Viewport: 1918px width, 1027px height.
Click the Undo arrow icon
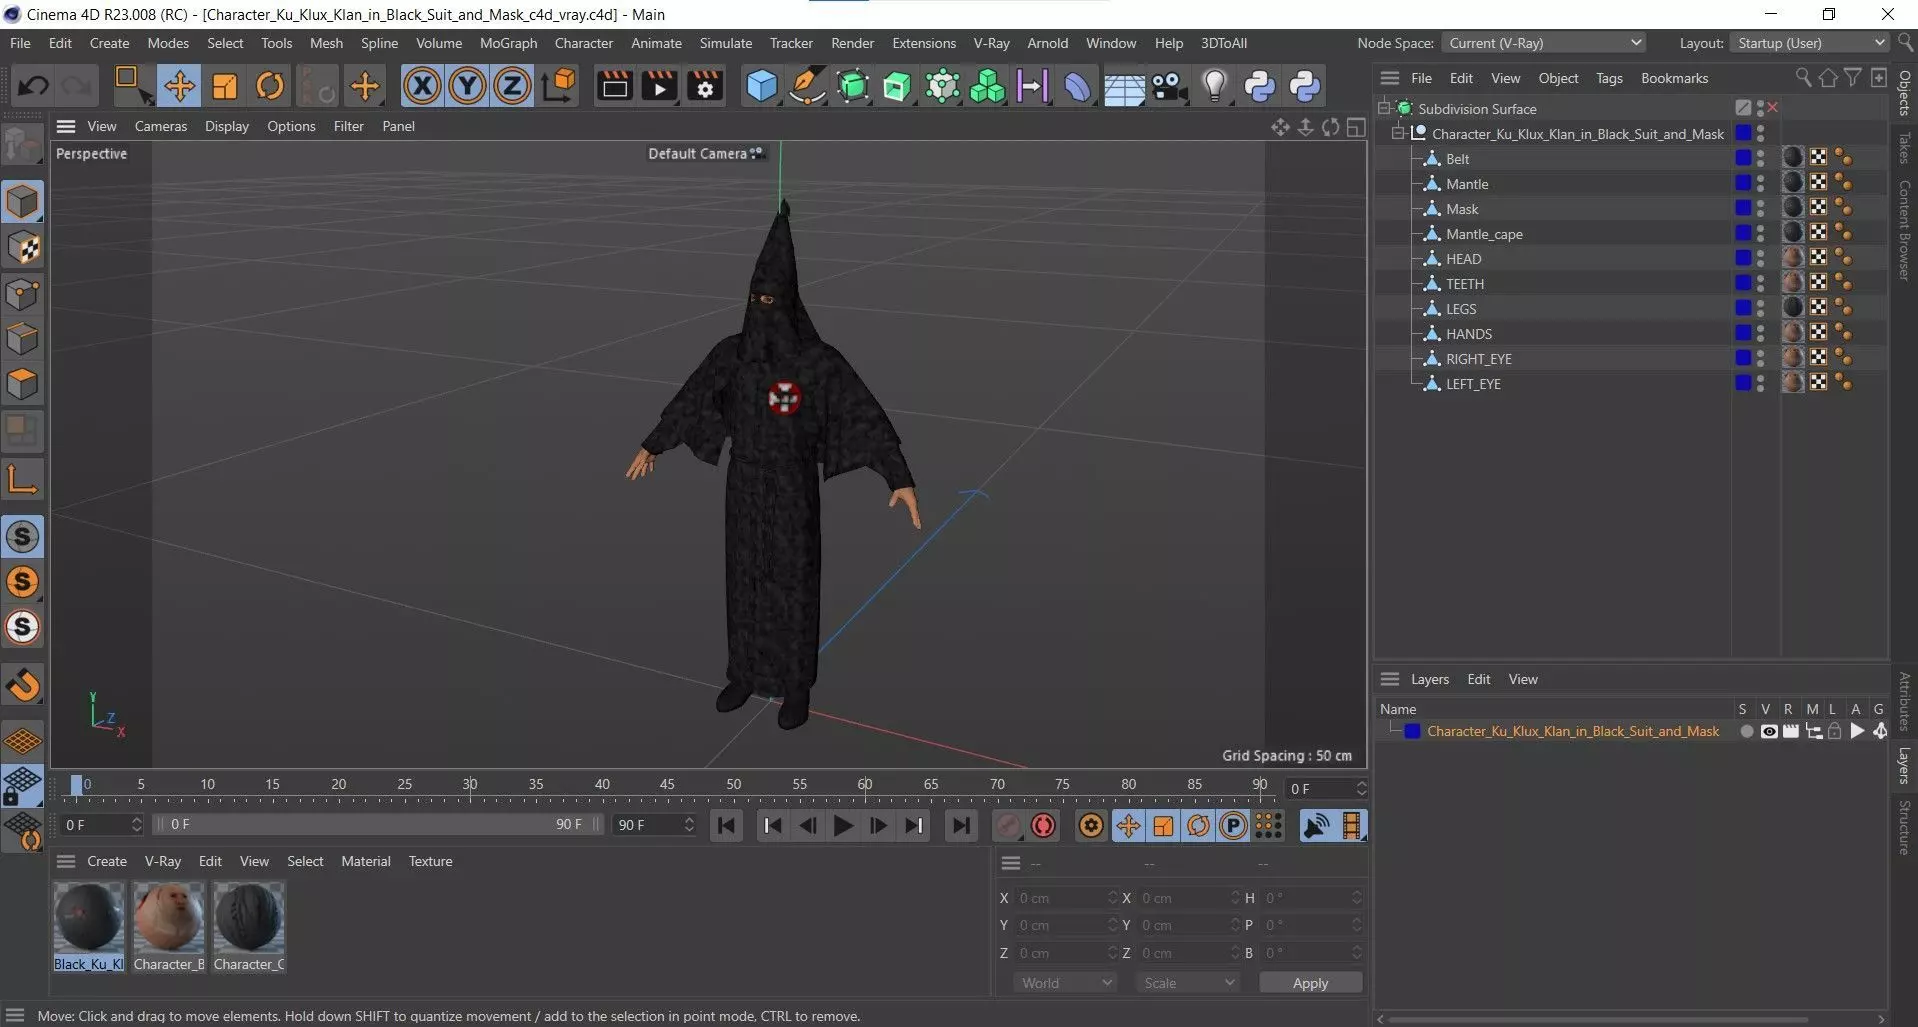point(33,86)
